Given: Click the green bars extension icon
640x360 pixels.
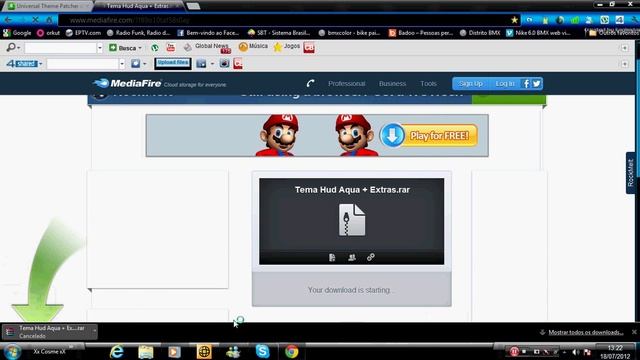Looking at the screenshot, I should 575,20.
